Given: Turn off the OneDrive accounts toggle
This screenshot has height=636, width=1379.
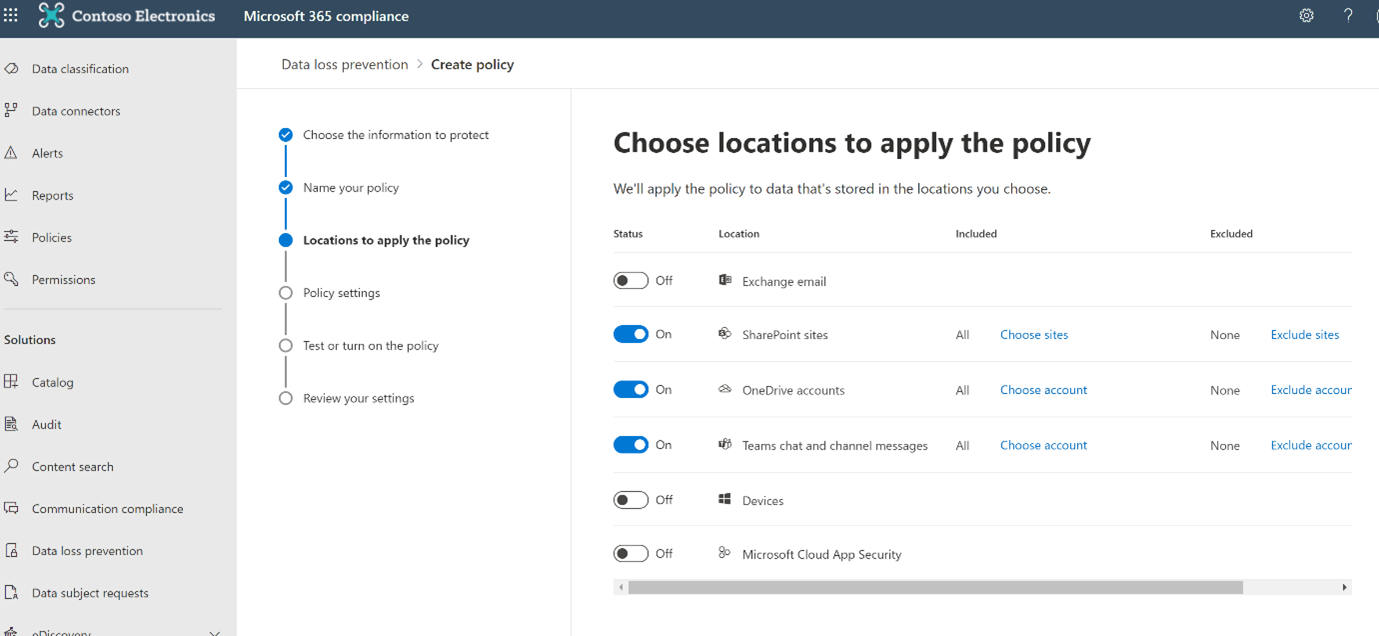Looking at the screenshot, I should pyautogui.click(x=631, y=389).
